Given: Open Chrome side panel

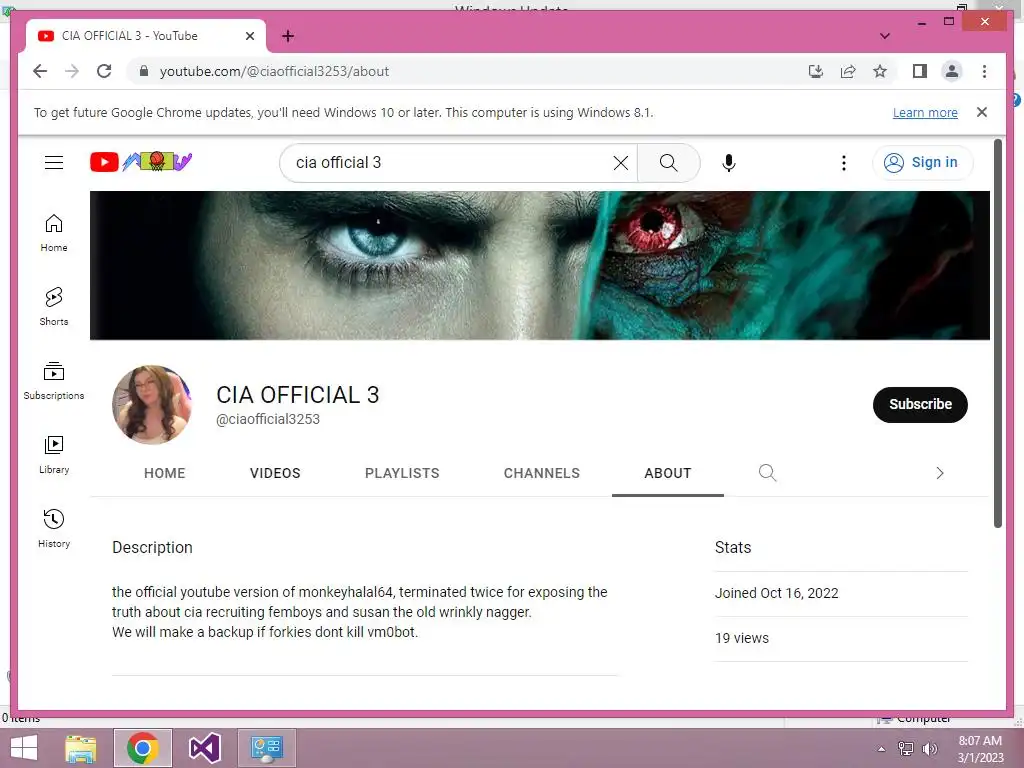Looking at the screenshot, I should tap(920, 71).
